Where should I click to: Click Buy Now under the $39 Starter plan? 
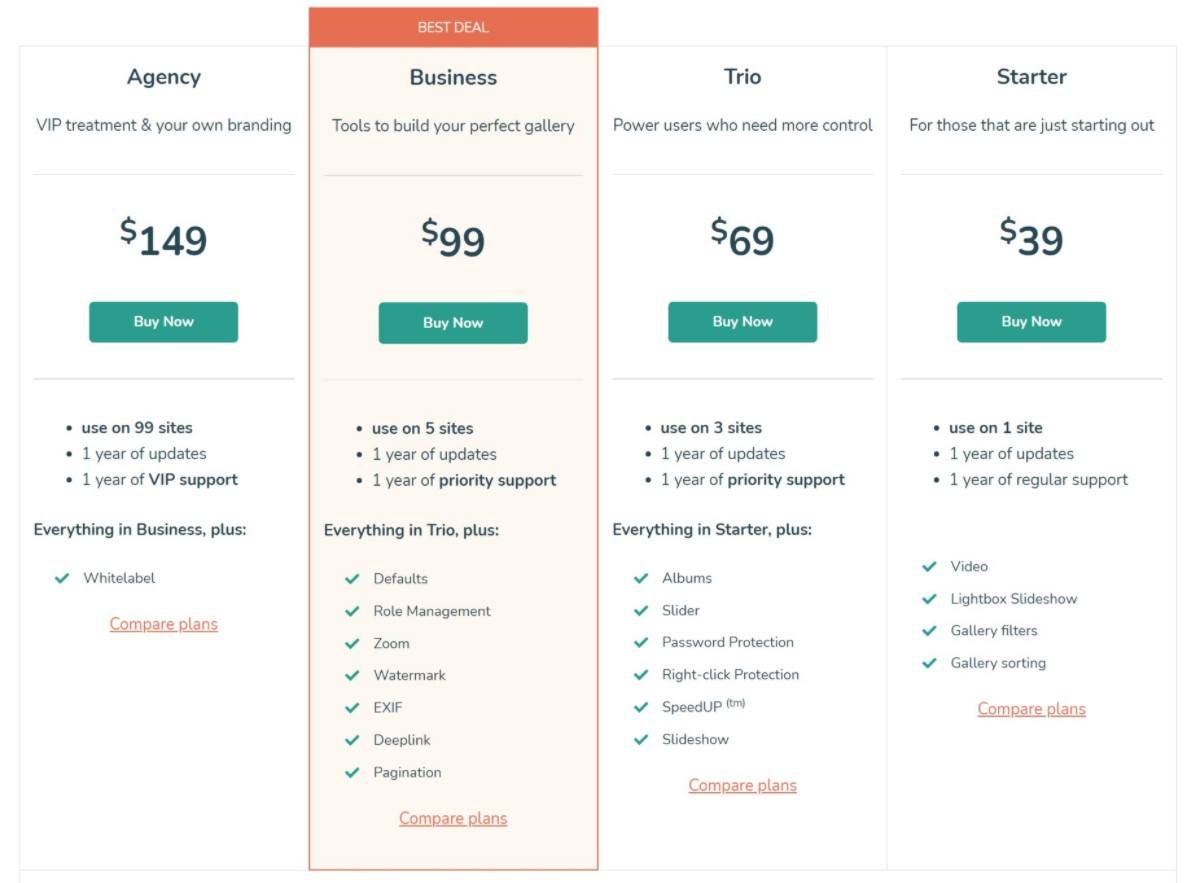(1031, 322)
